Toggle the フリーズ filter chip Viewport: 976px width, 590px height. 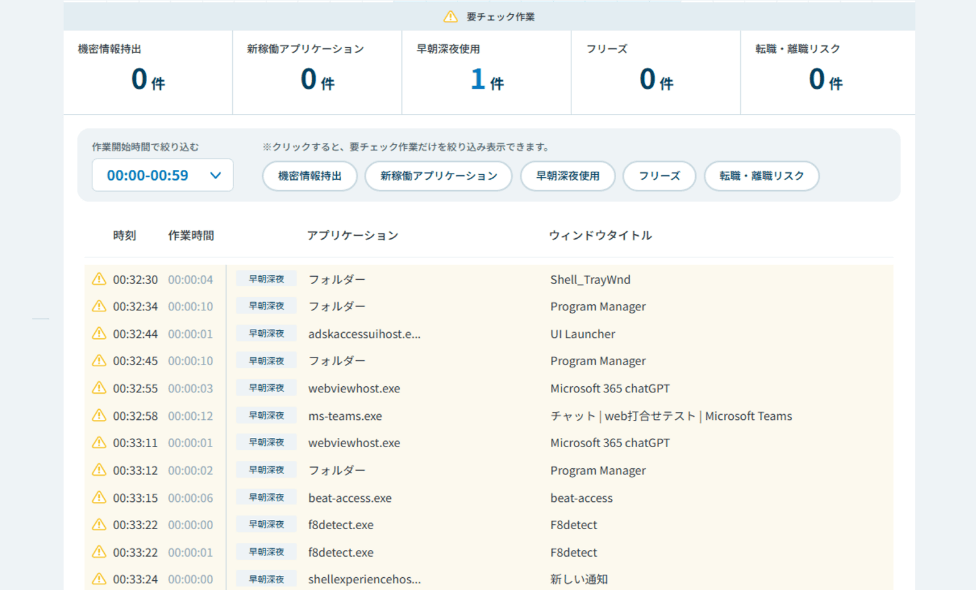tap(659, 175)
